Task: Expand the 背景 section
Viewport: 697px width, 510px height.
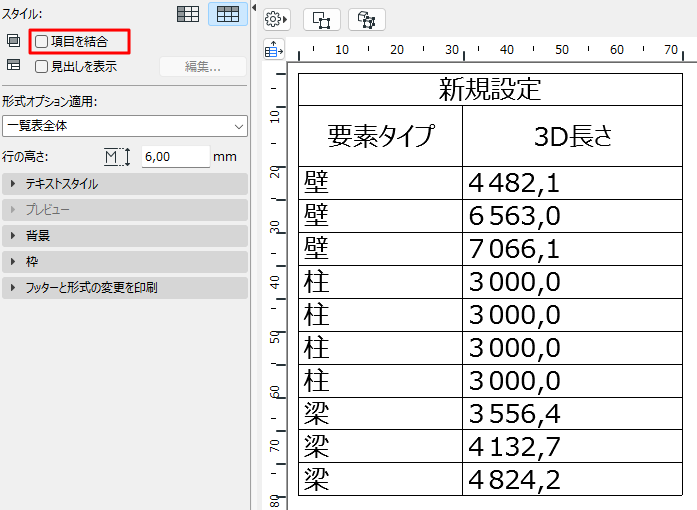Action: coord(125,236)
